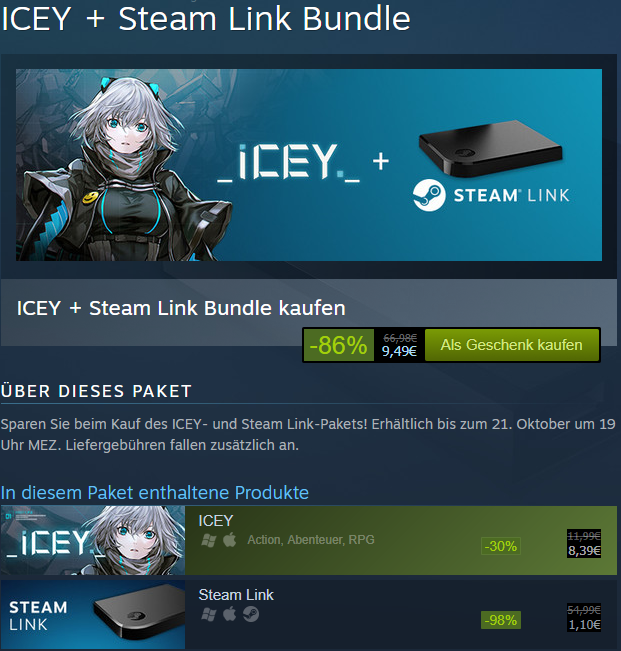
Task: Click the -30% discount on ICEY
Action: tap(501, 546)
